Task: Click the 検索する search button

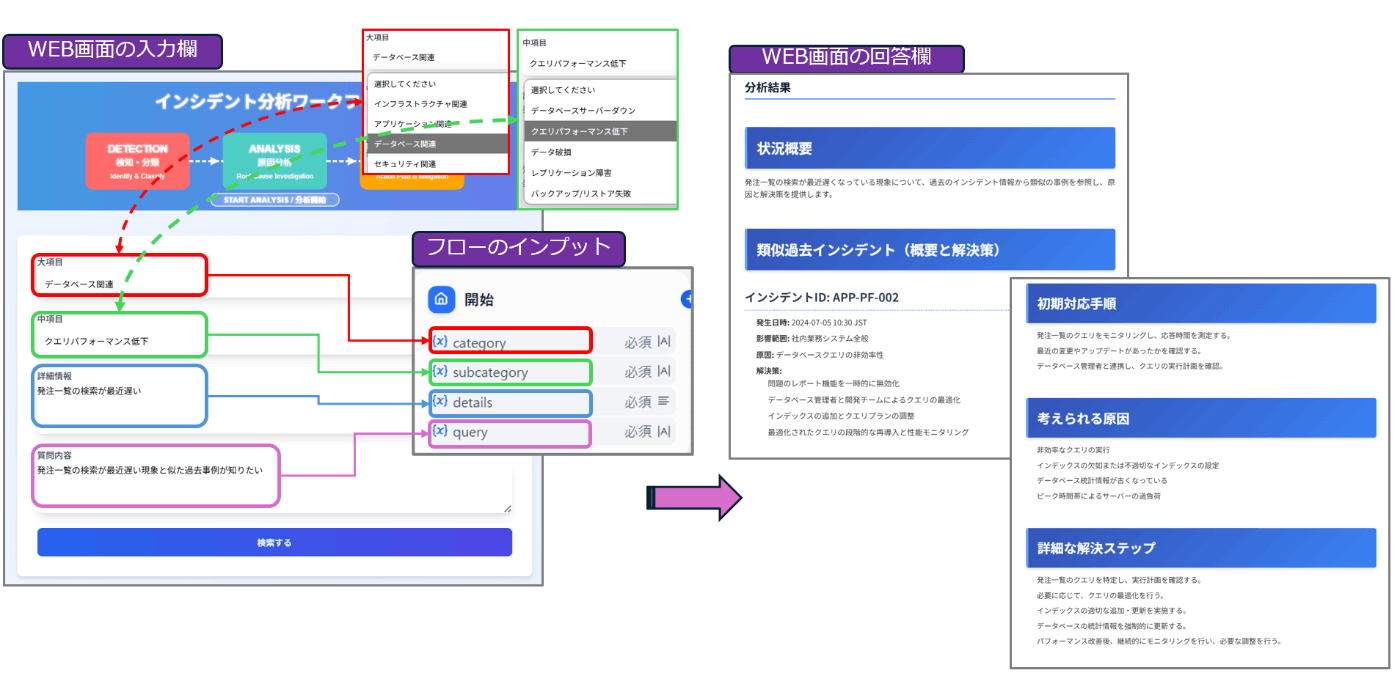Action: click(x=274, y=542)
